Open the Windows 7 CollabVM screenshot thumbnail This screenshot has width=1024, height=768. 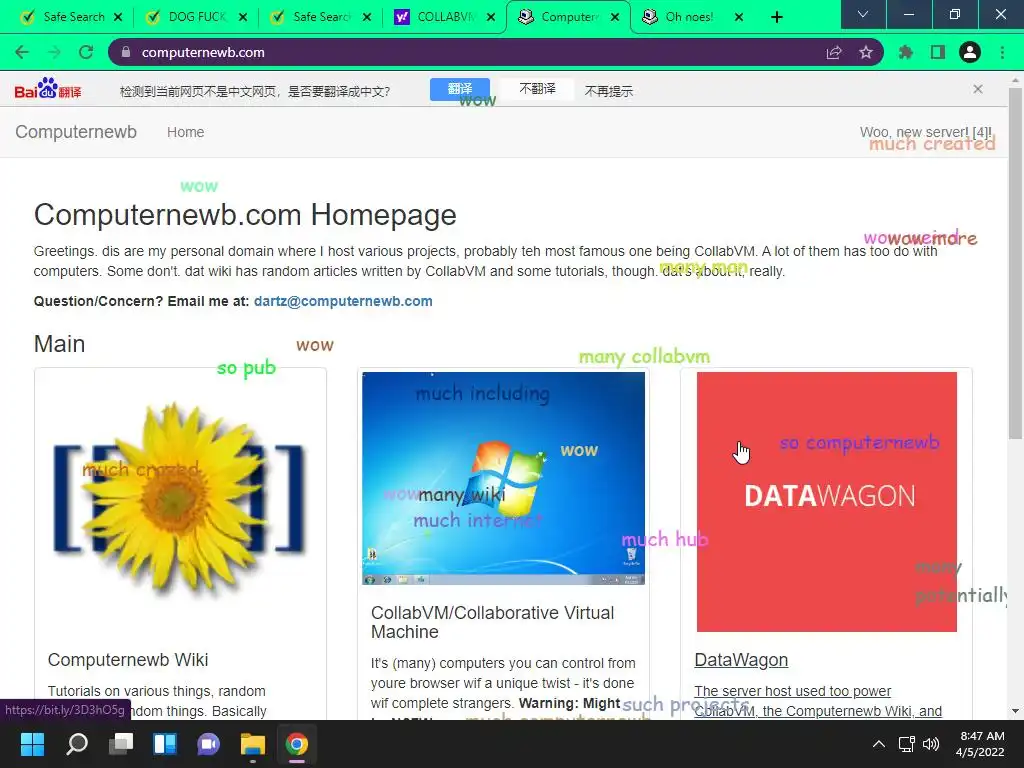504,478
